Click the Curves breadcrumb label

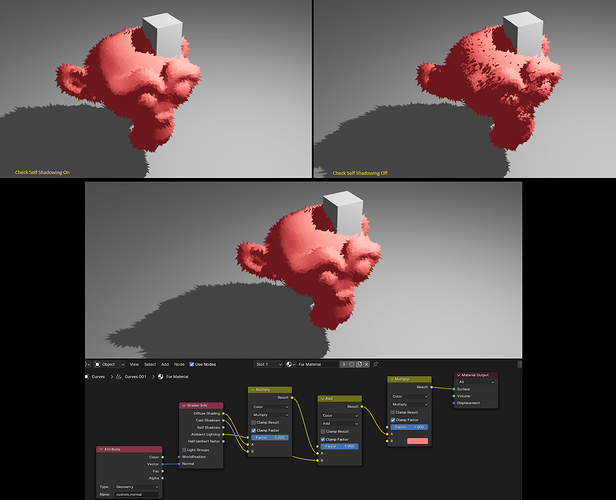coord(98,377)
